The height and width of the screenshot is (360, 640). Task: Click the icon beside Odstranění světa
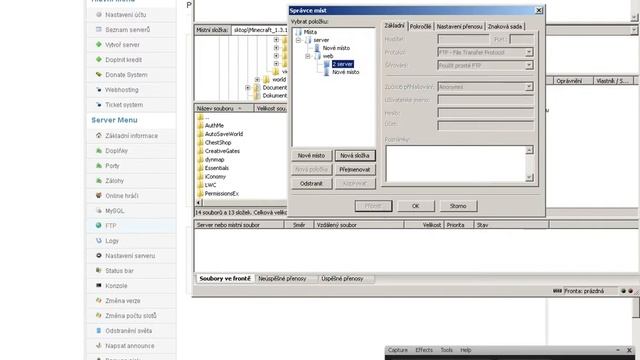99,331
